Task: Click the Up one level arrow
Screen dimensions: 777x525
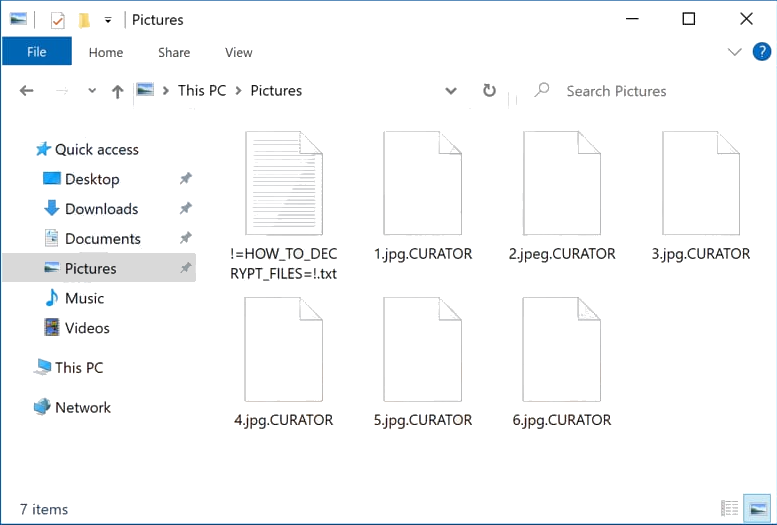Action: click(117, 91)
